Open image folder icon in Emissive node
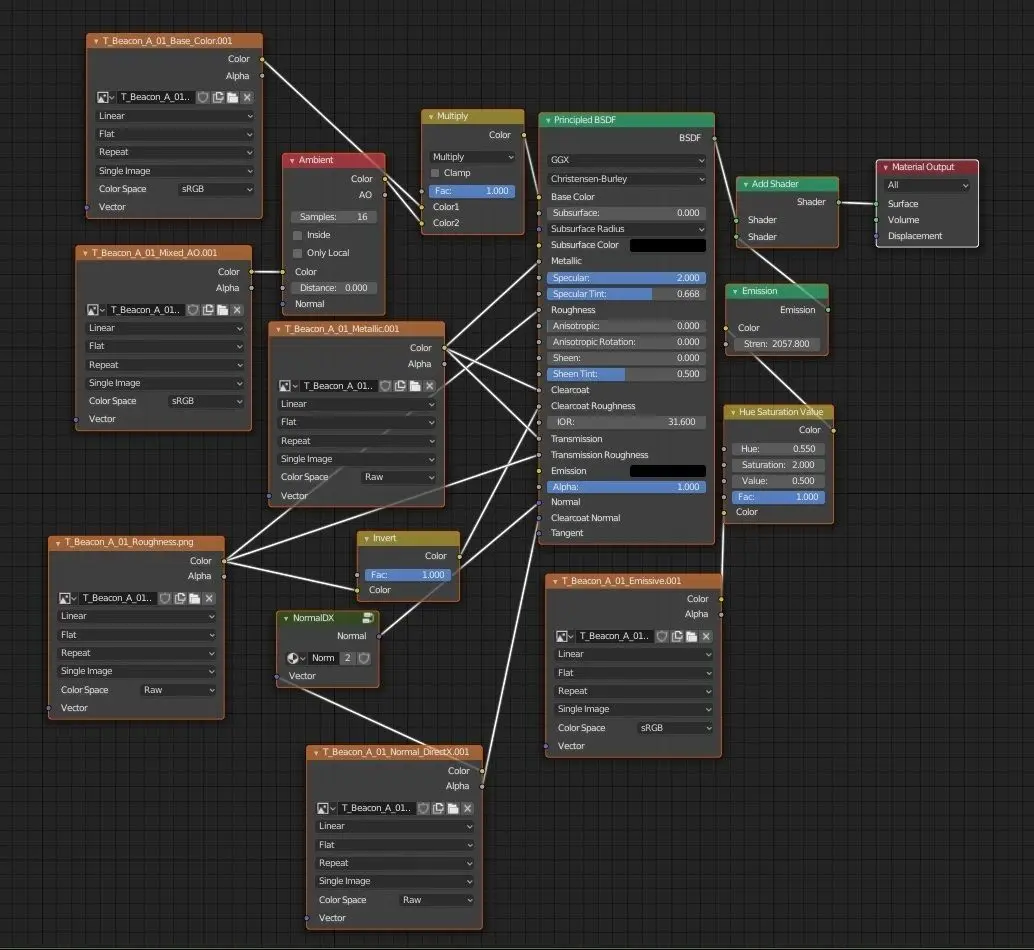 pyautogui.click(x=692, y=636)
